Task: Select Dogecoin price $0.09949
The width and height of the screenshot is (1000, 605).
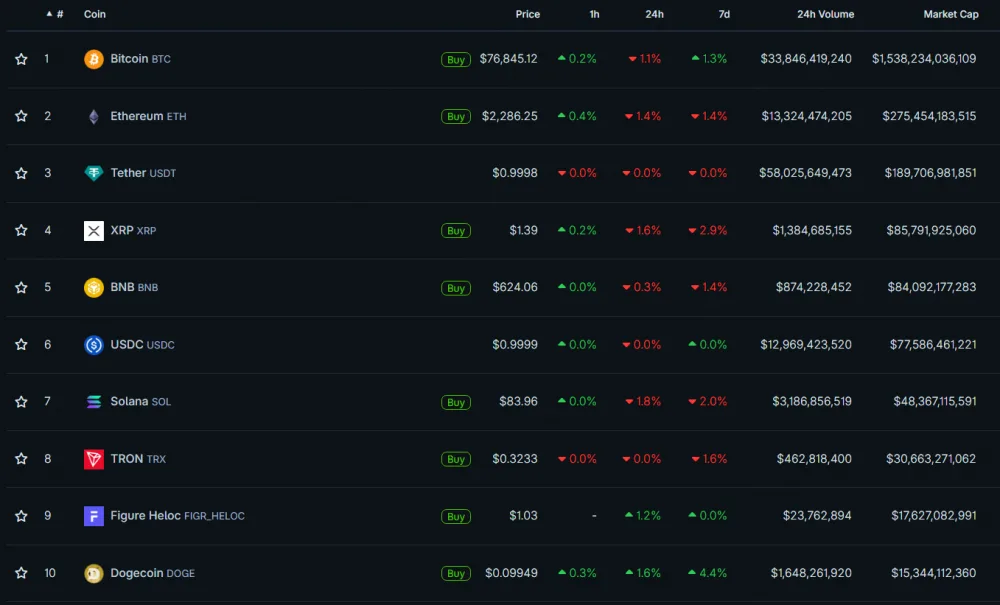Action: 511,572
